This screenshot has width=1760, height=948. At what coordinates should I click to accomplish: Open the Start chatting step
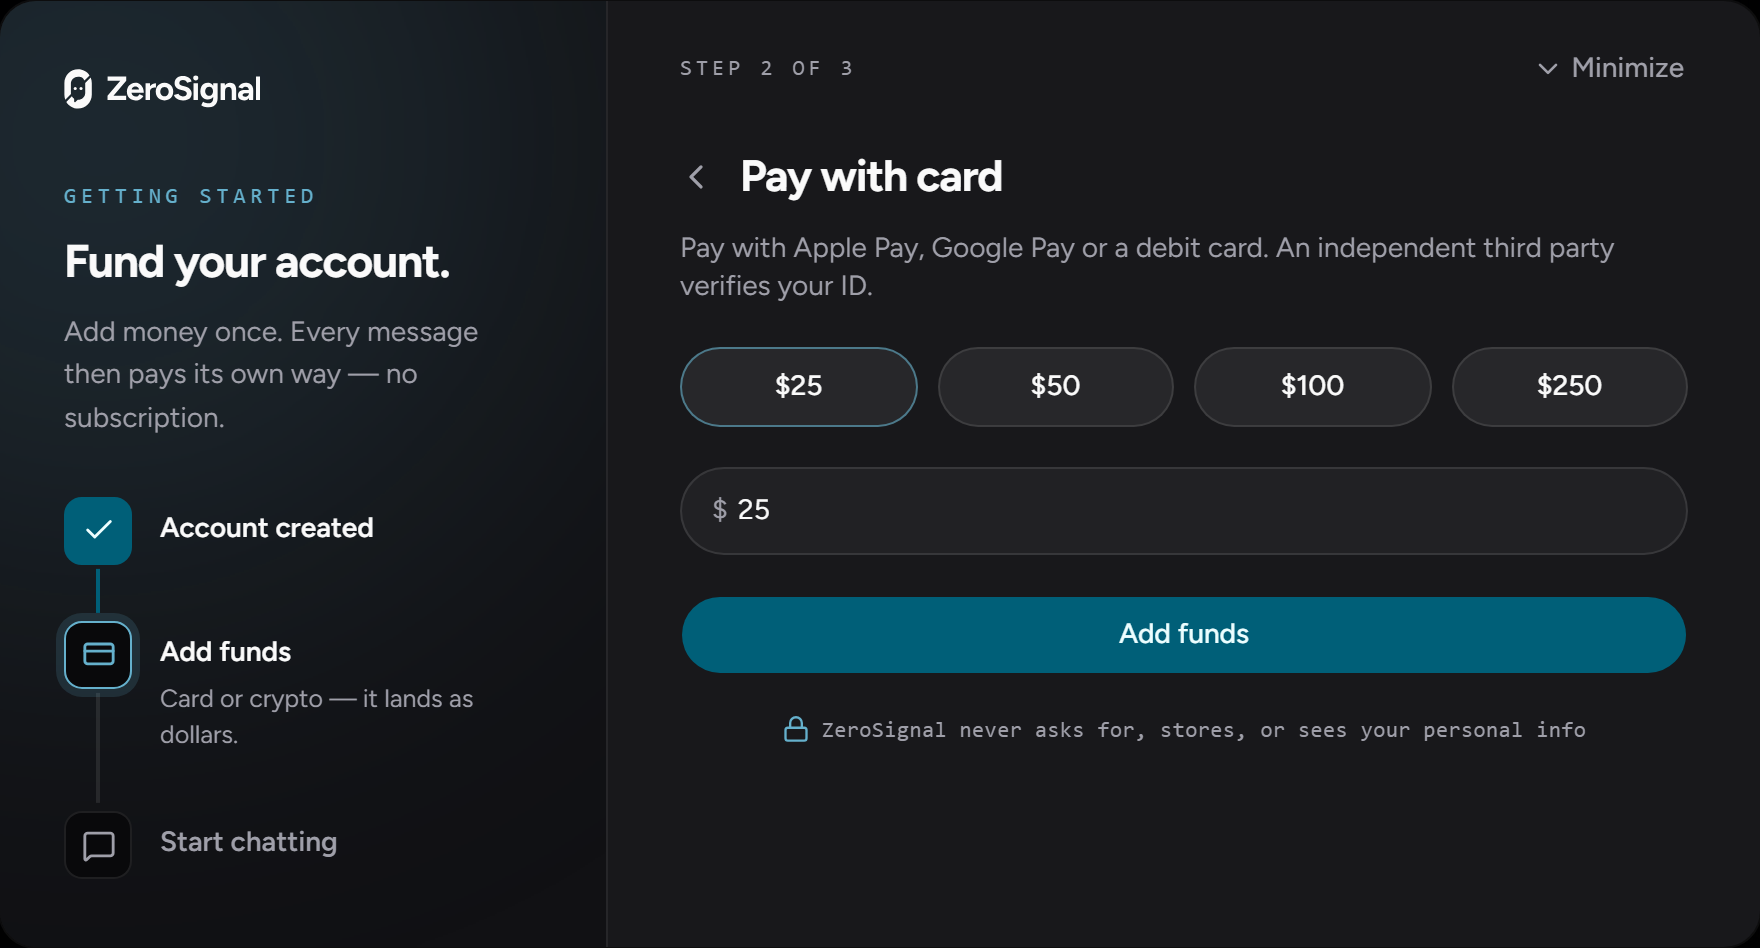(249, 842)
